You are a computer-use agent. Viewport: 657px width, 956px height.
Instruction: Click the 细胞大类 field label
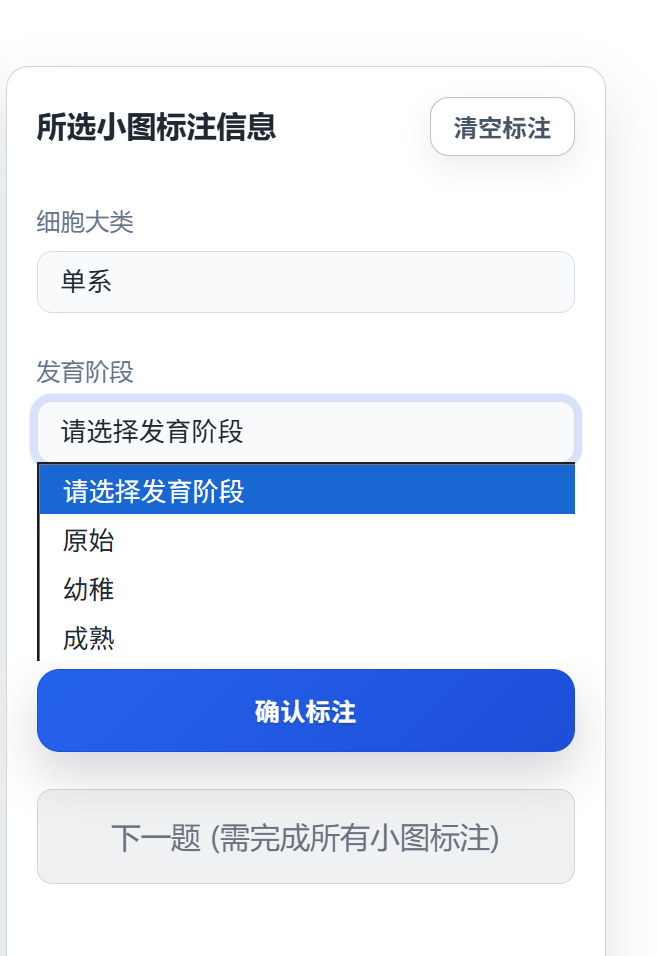pos(85,222)
